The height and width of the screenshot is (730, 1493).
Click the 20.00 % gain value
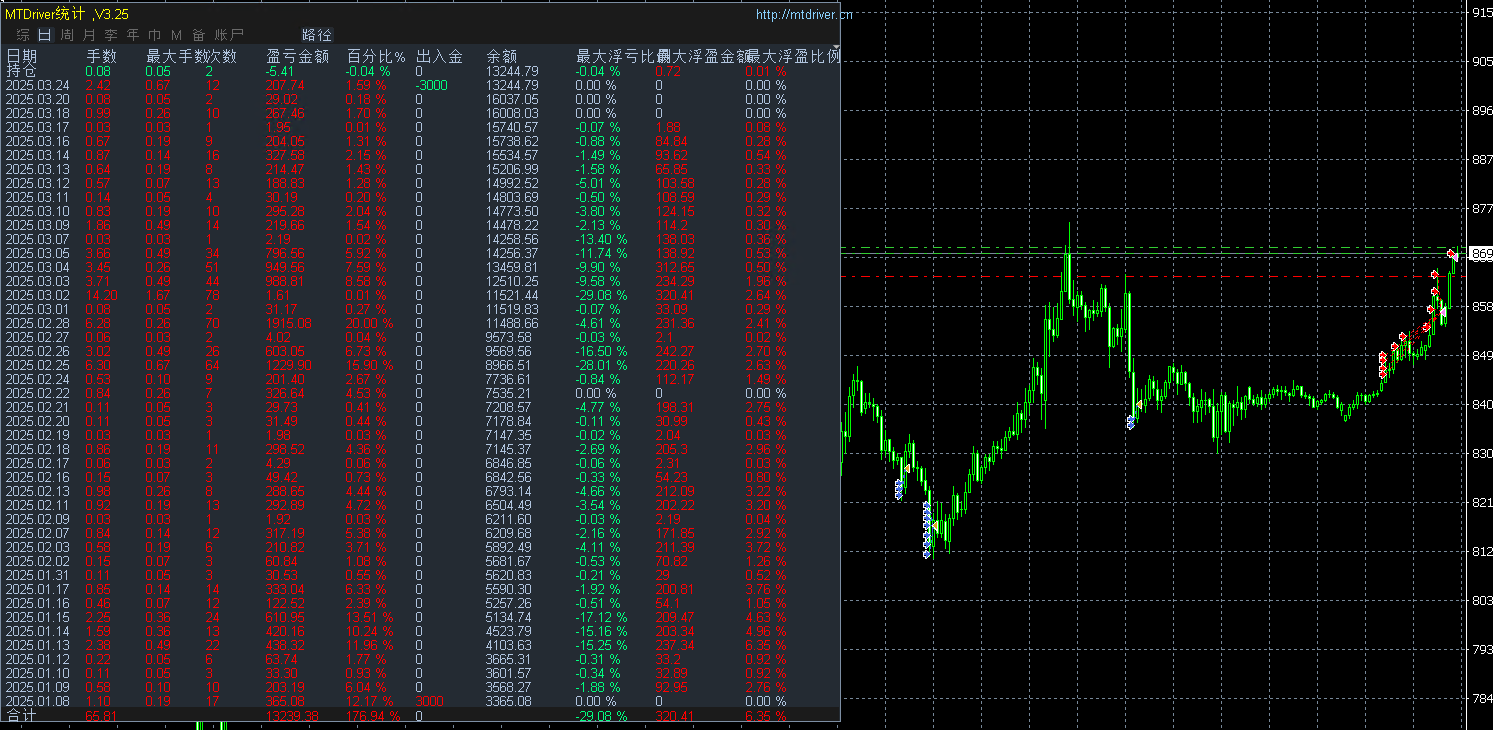coord(369,323)
